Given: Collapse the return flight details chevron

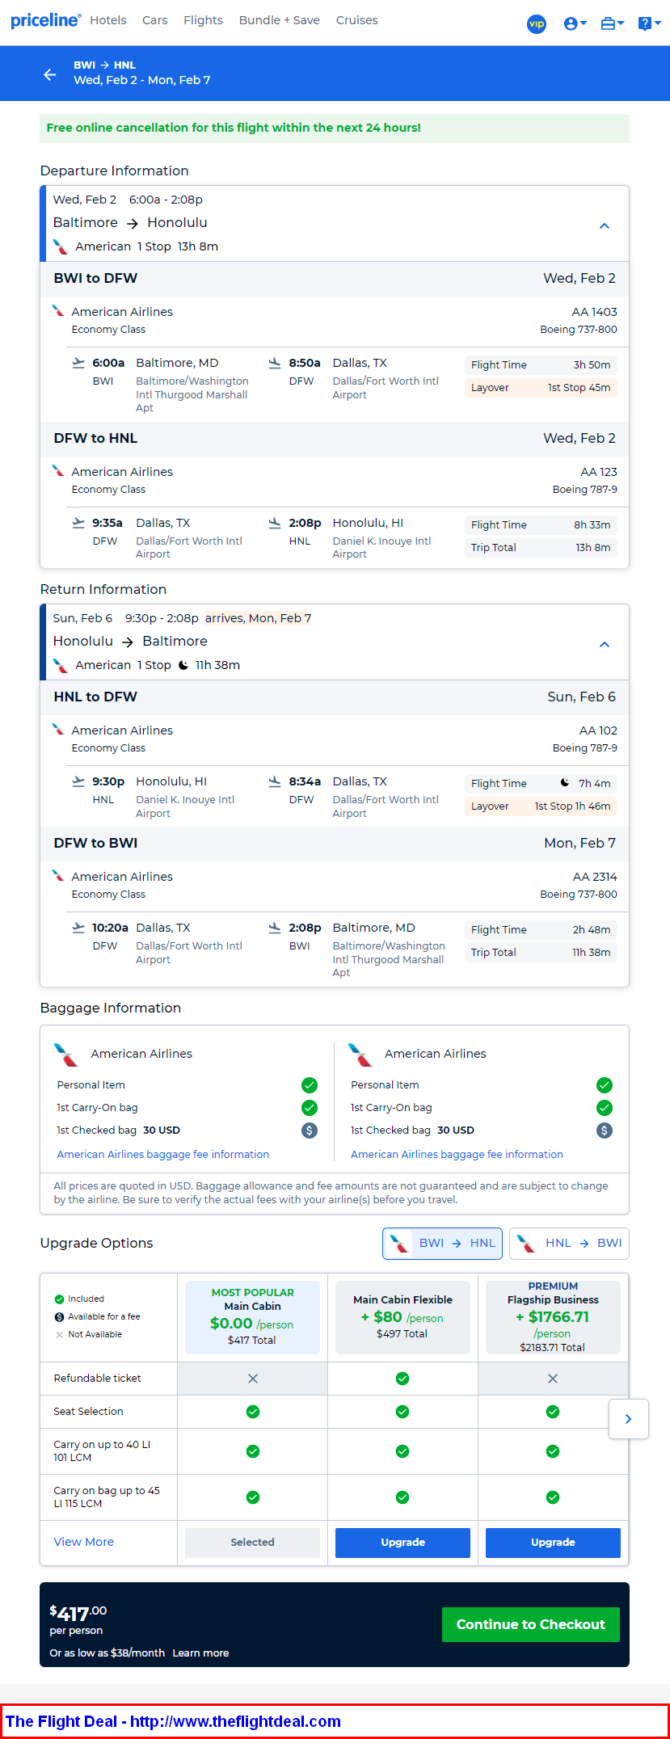Looking at the screenshot, I should click(x=604, y=644).
